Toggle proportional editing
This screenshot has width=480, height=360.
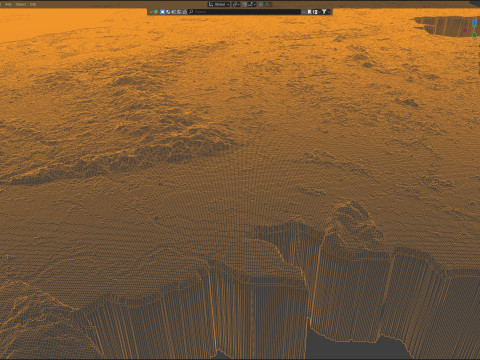tap(261, 4)
